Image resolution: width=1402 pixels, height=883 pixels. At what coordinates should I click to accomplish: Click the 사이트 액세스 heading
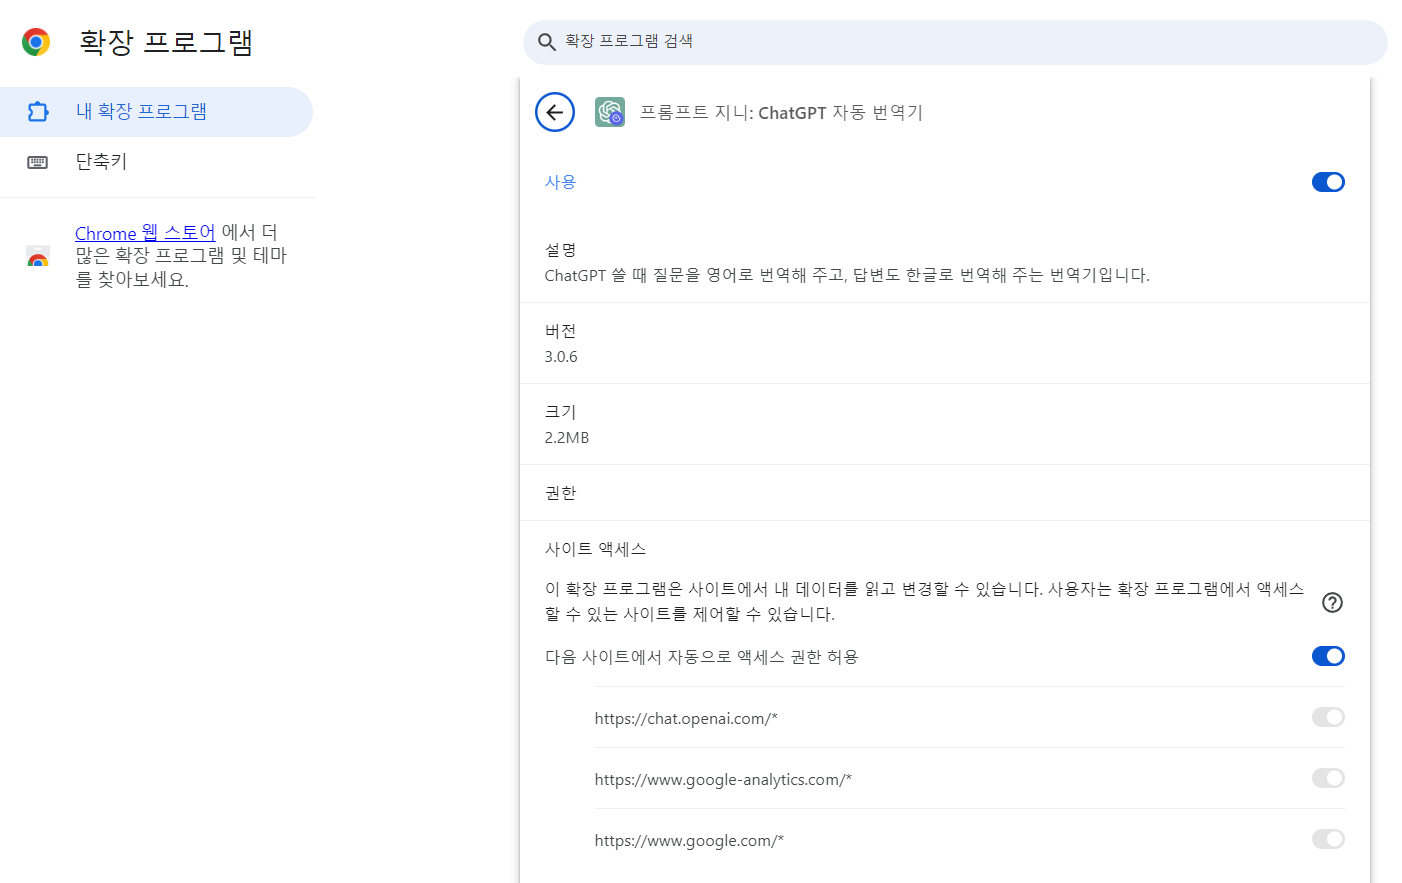[x=595, y=549]
